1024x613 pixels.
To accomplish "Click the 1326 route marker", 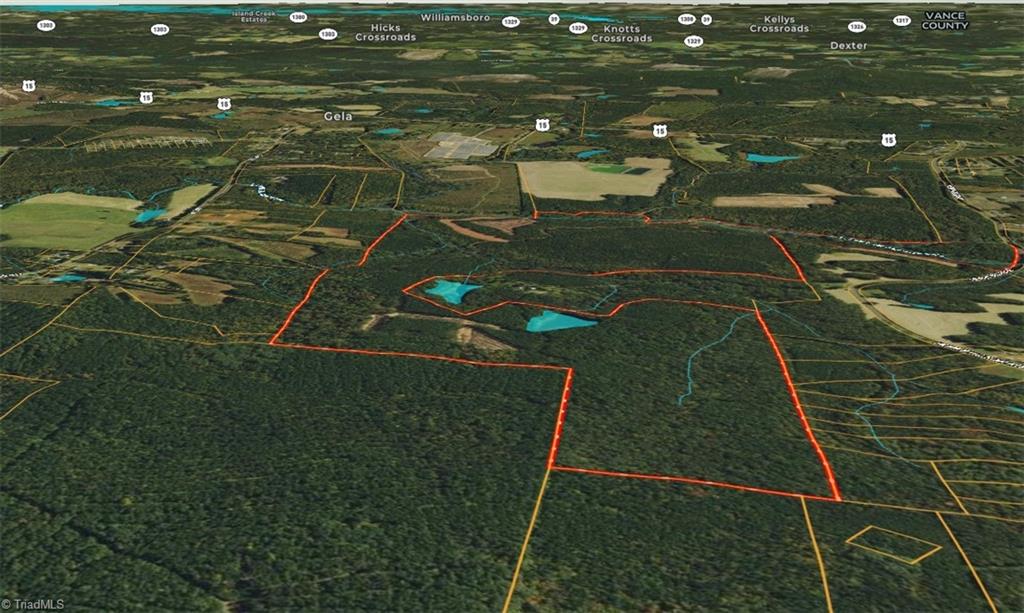I will [856, 27].
